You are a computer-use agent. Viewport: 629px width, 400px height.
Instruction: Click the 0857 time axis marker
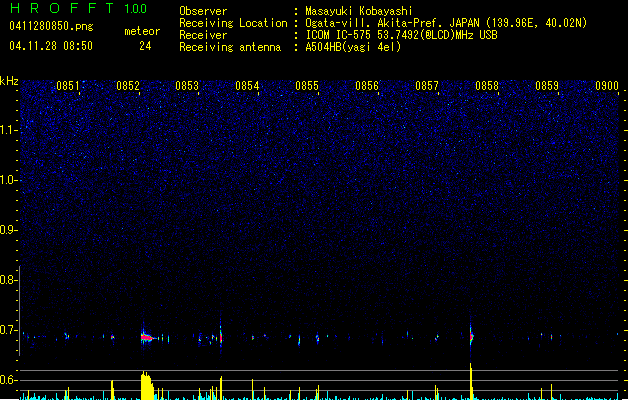coord(427,86)
